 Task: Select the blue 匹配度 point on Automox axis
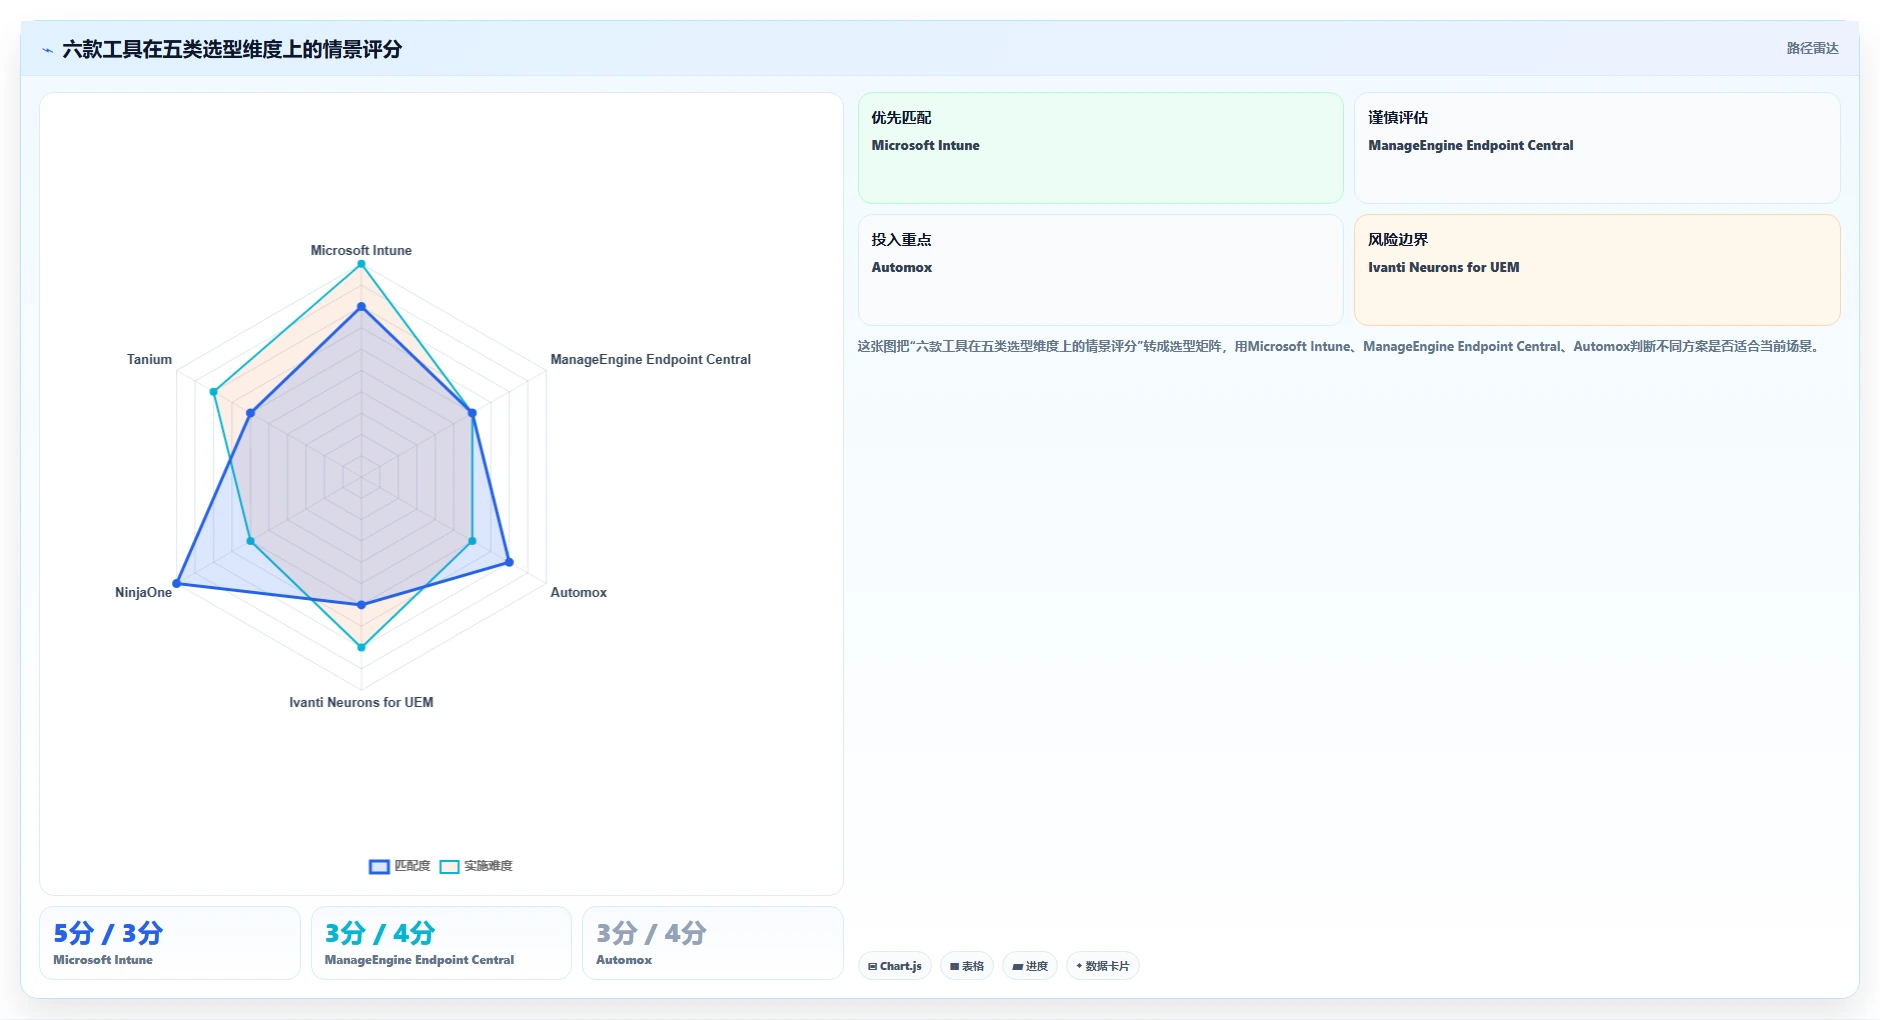(509, 562)
